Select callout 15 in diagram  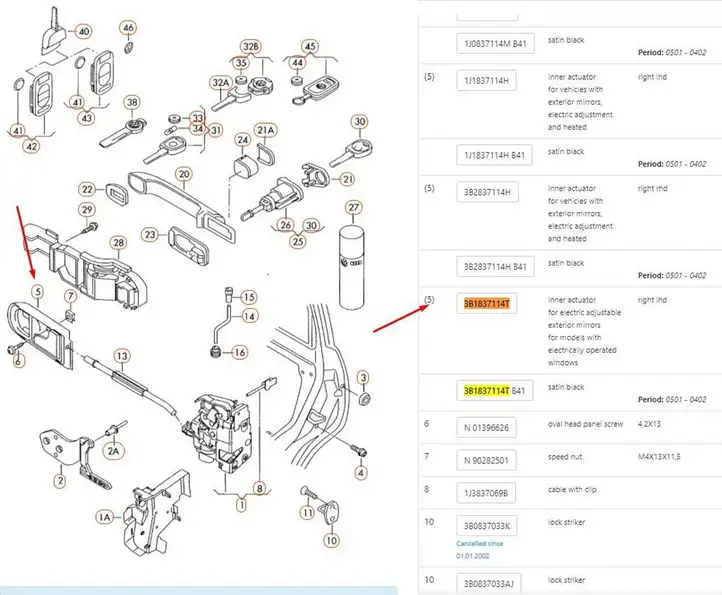249,297
